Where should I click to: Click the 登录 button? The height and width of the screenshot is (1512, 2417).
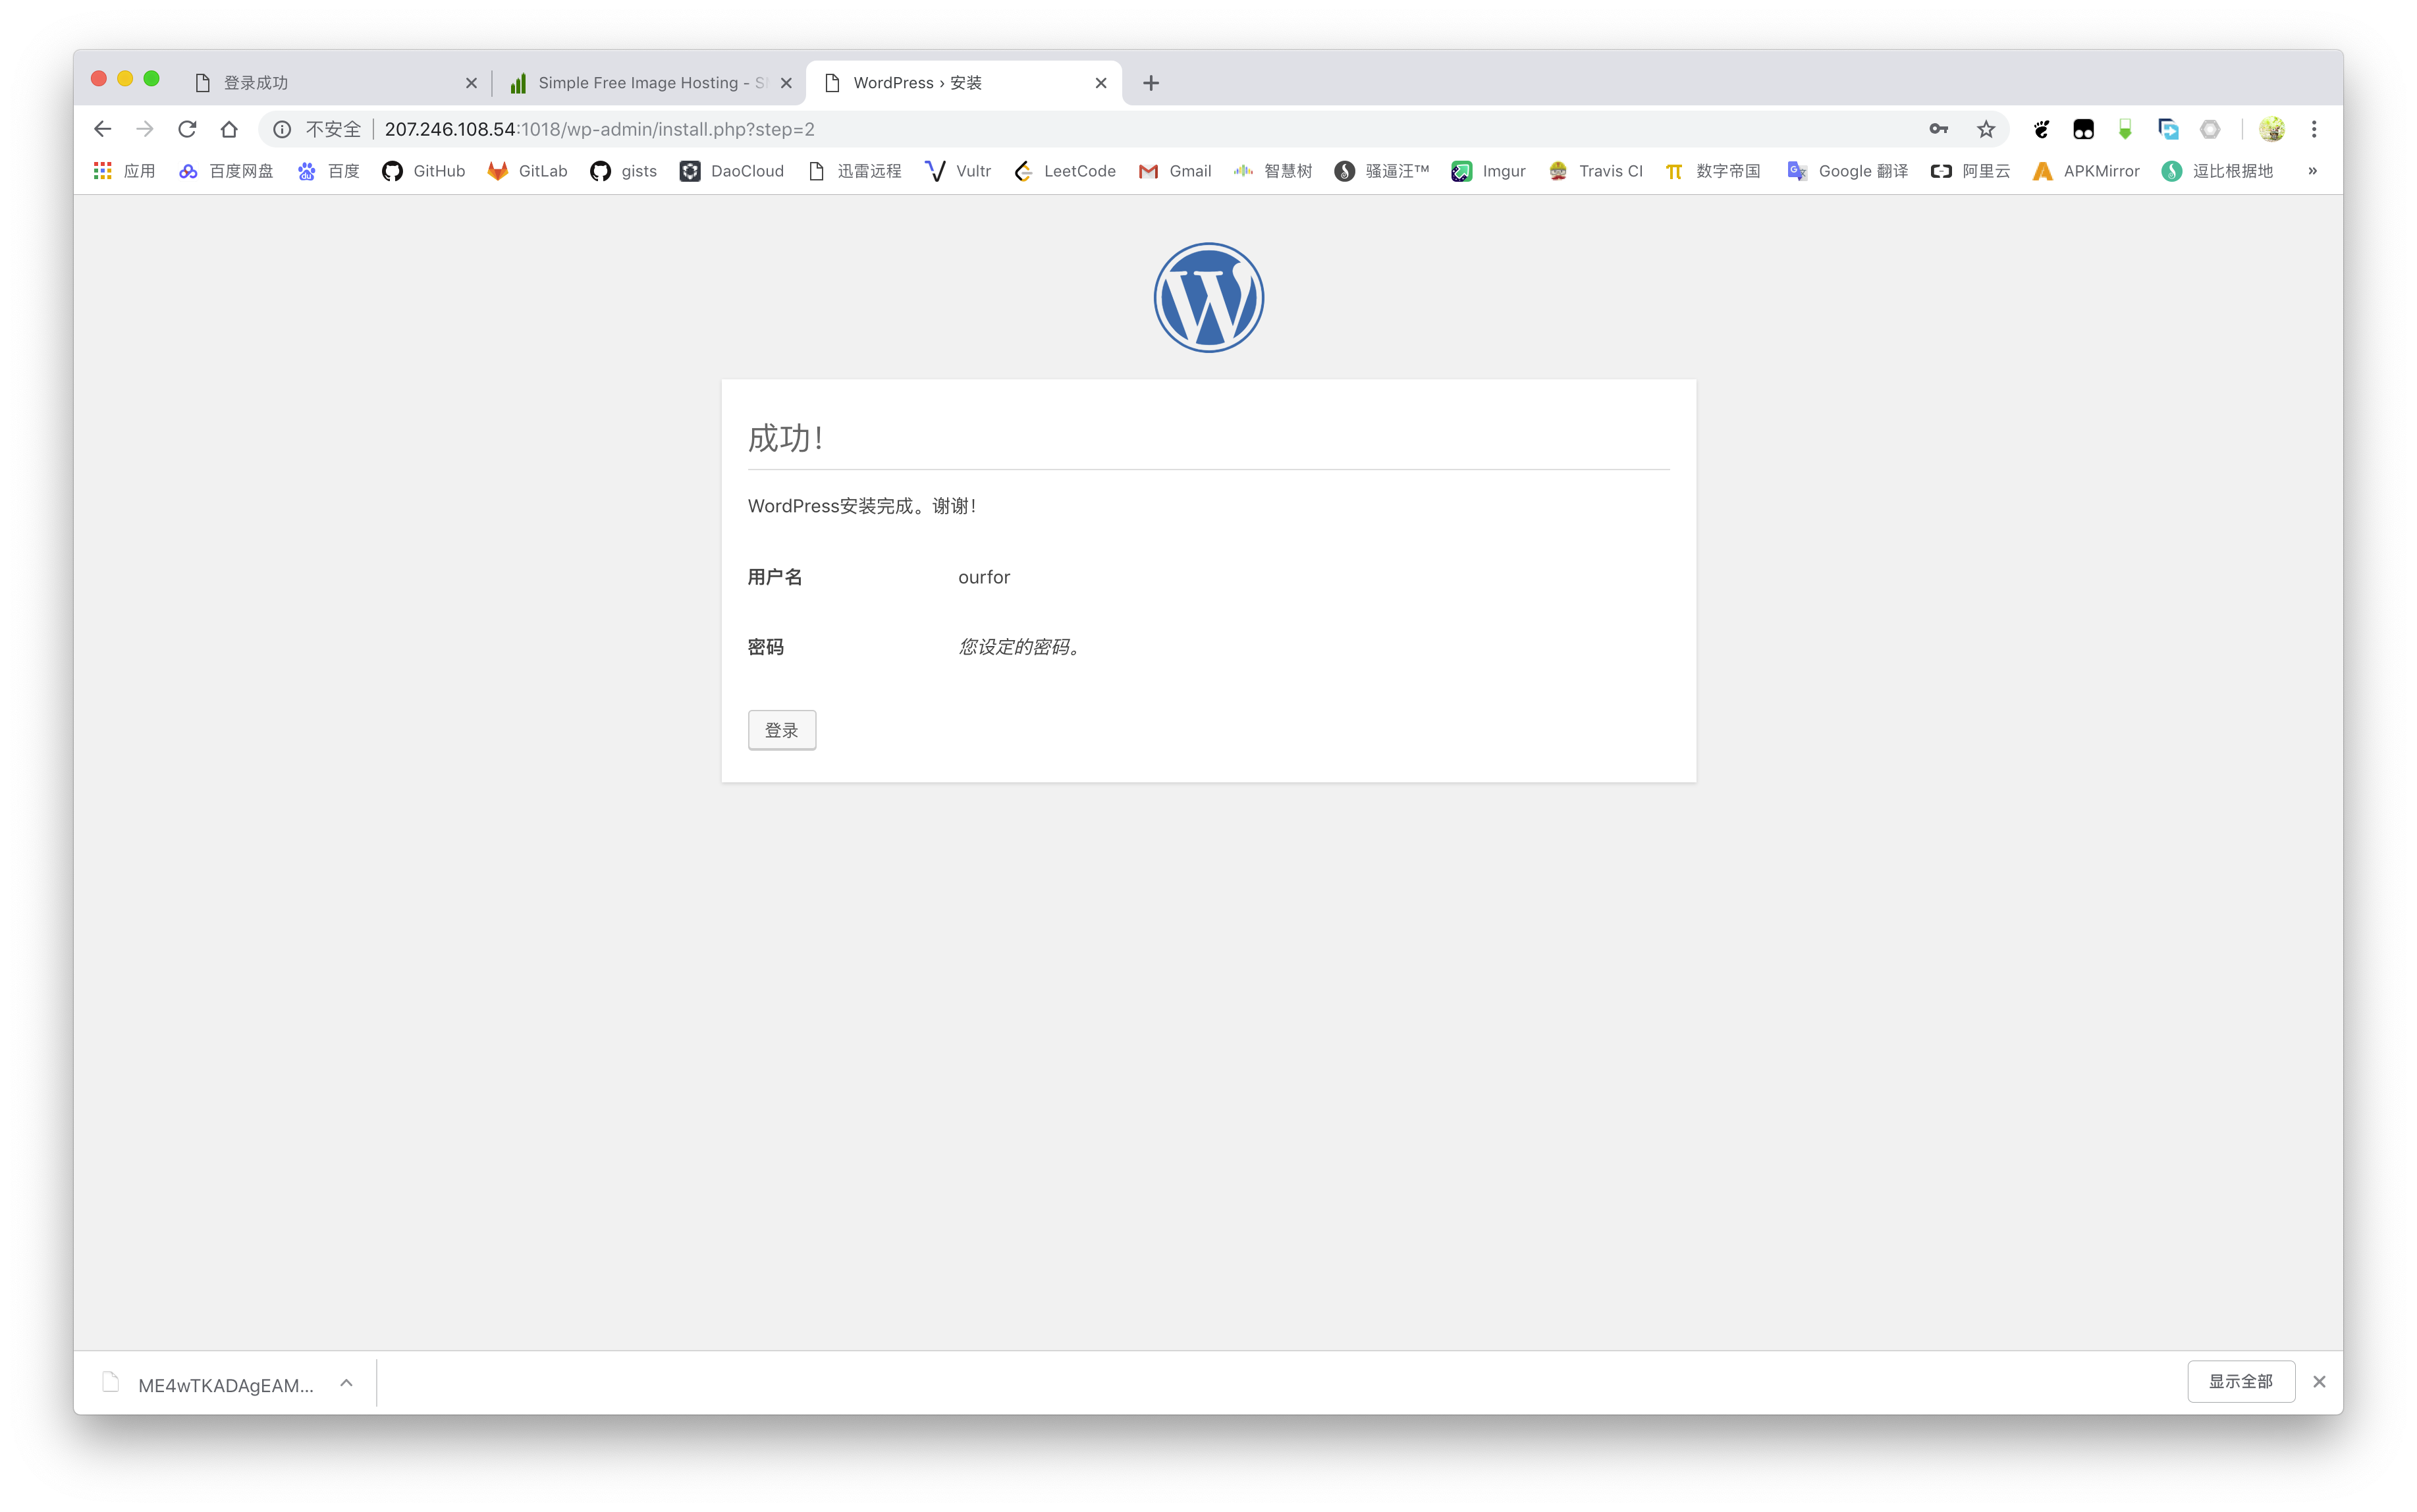pyautogui.click(x=782, y=730)
